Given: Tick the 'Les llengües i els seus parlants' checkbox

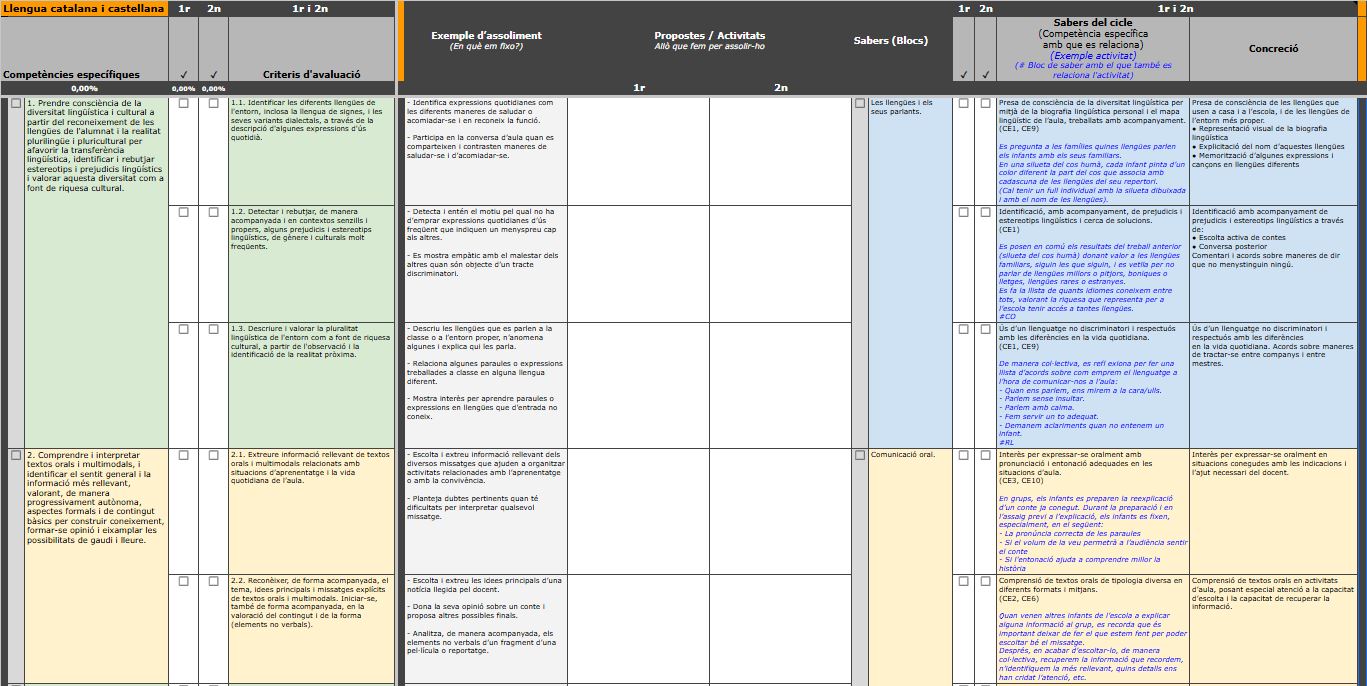Looking at the screenshot, I should tap(860, 103).
